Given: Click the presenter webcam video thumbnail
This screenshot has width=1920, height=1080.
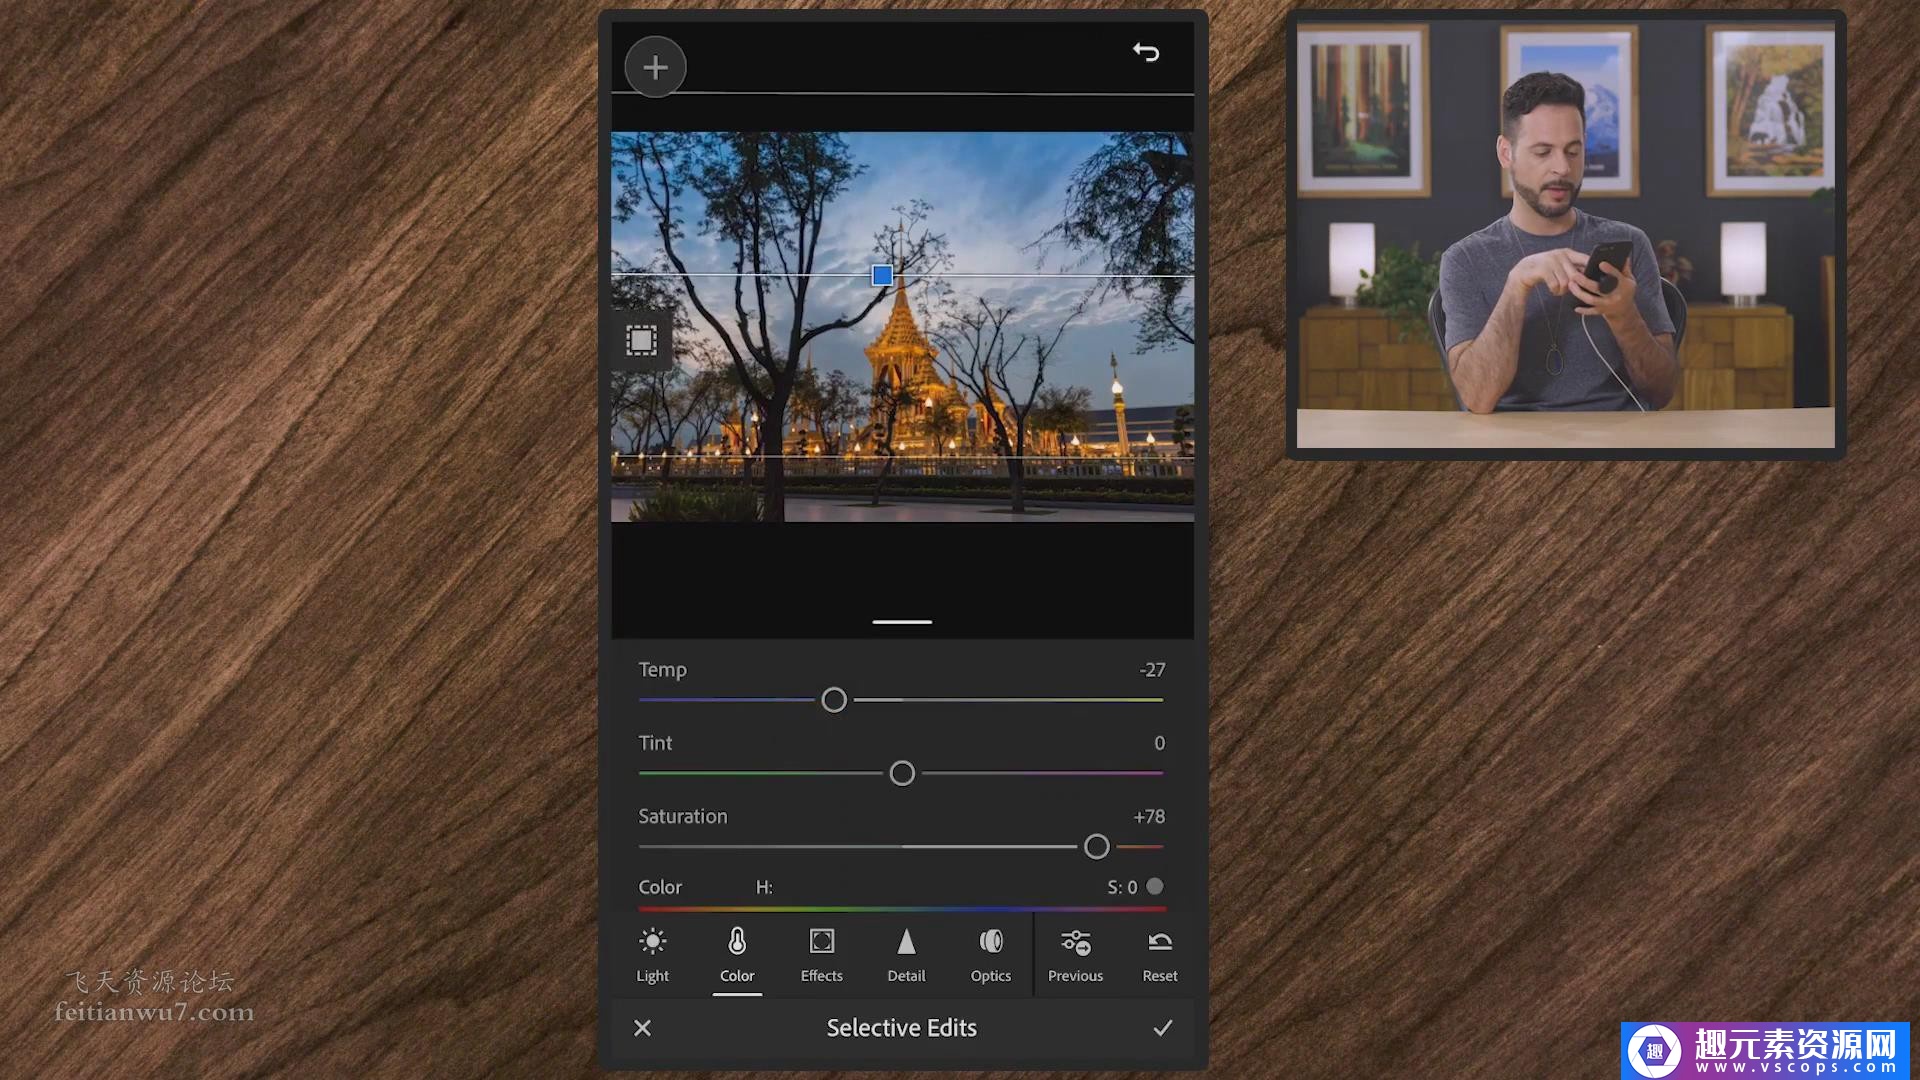Looking at the screenshot, I should 1565,235.
